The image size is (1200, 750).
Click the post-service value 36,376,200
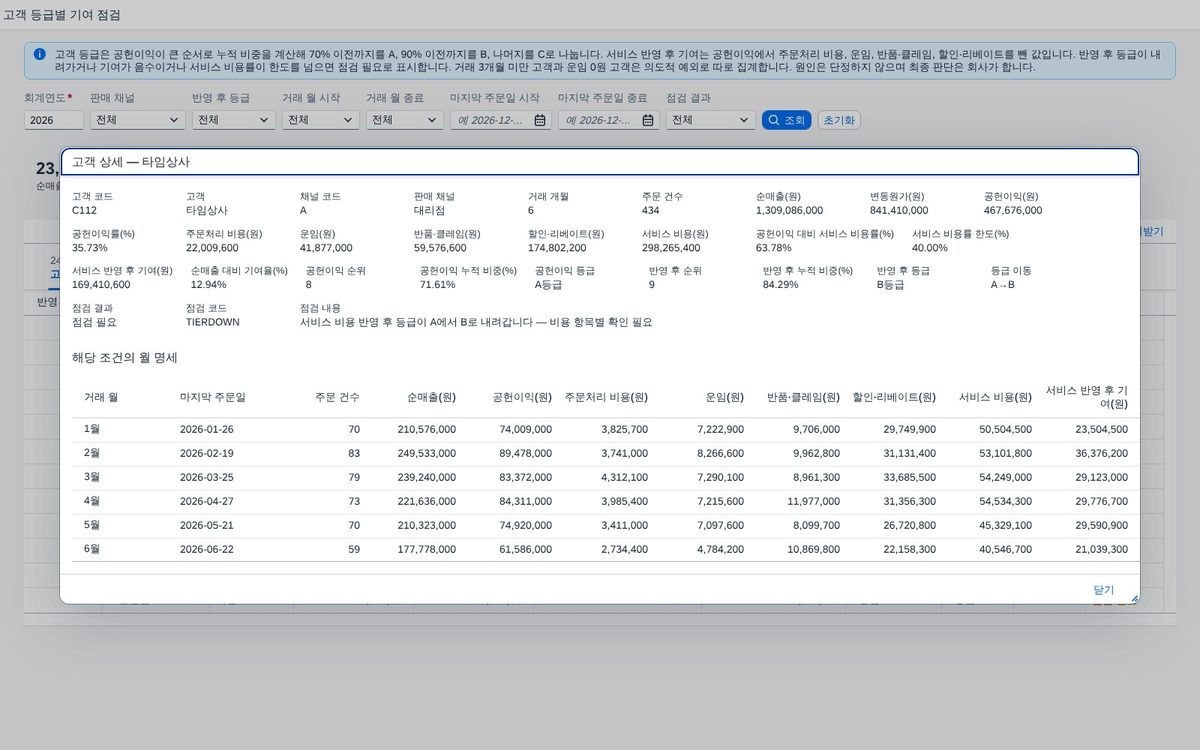1101,453
